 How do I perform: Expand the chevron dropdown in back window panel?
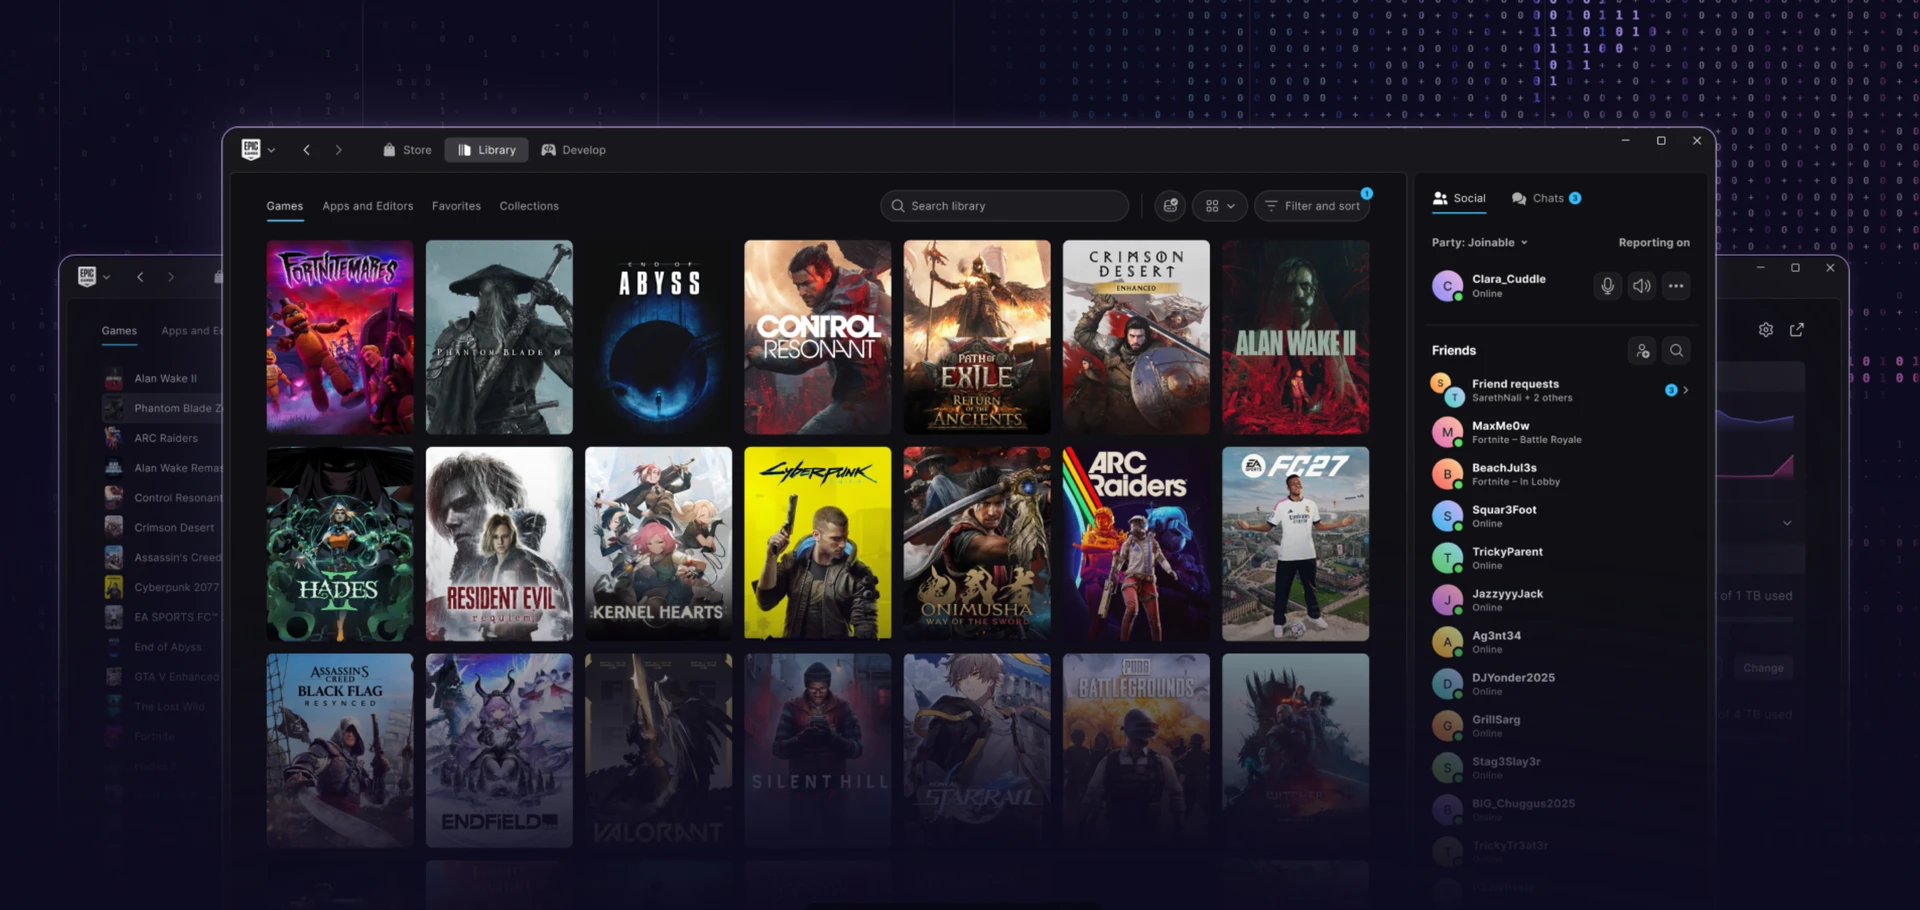tap(1787, 523)
